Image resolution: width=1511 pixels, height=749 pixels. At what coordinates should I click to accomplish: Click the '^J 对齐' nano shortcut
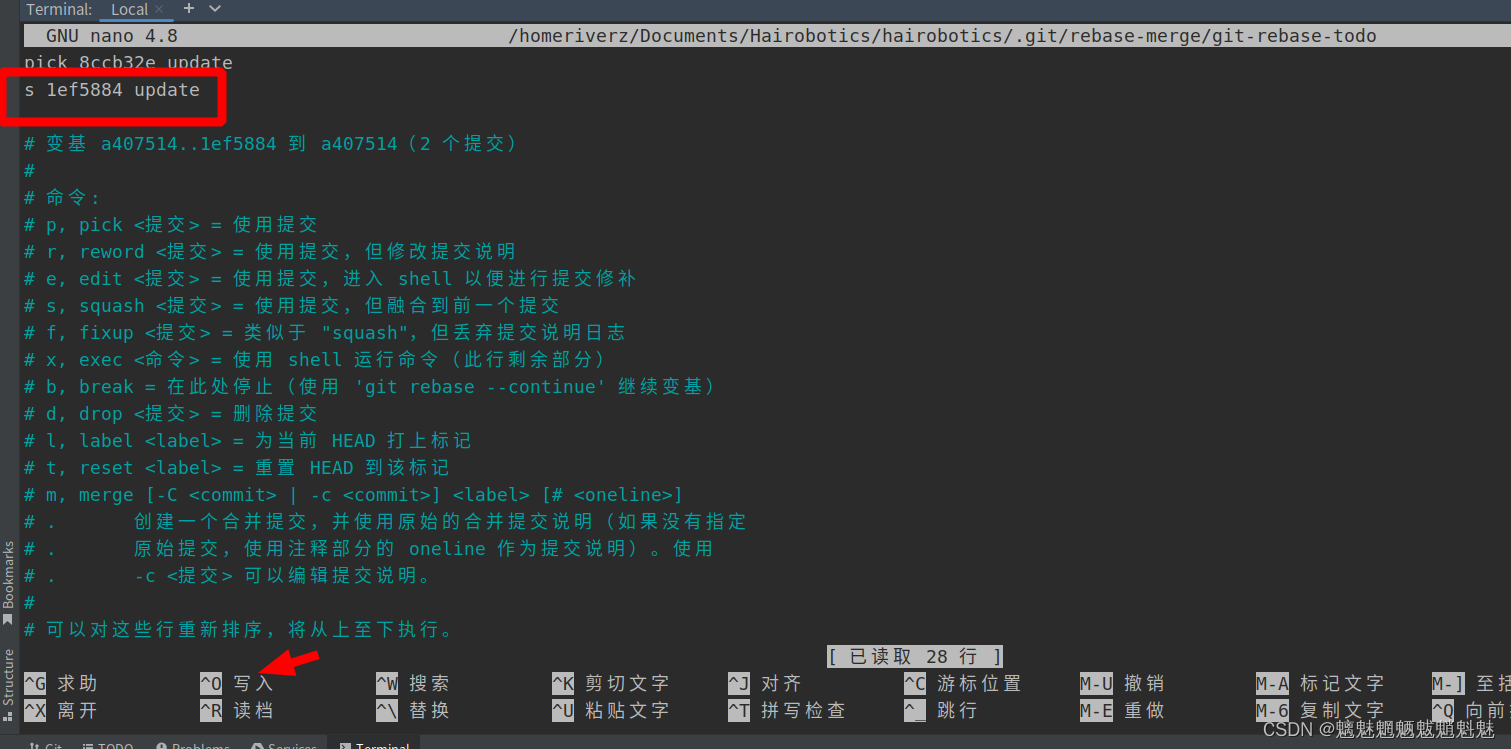pyautogui.click(x=765, y=684)
